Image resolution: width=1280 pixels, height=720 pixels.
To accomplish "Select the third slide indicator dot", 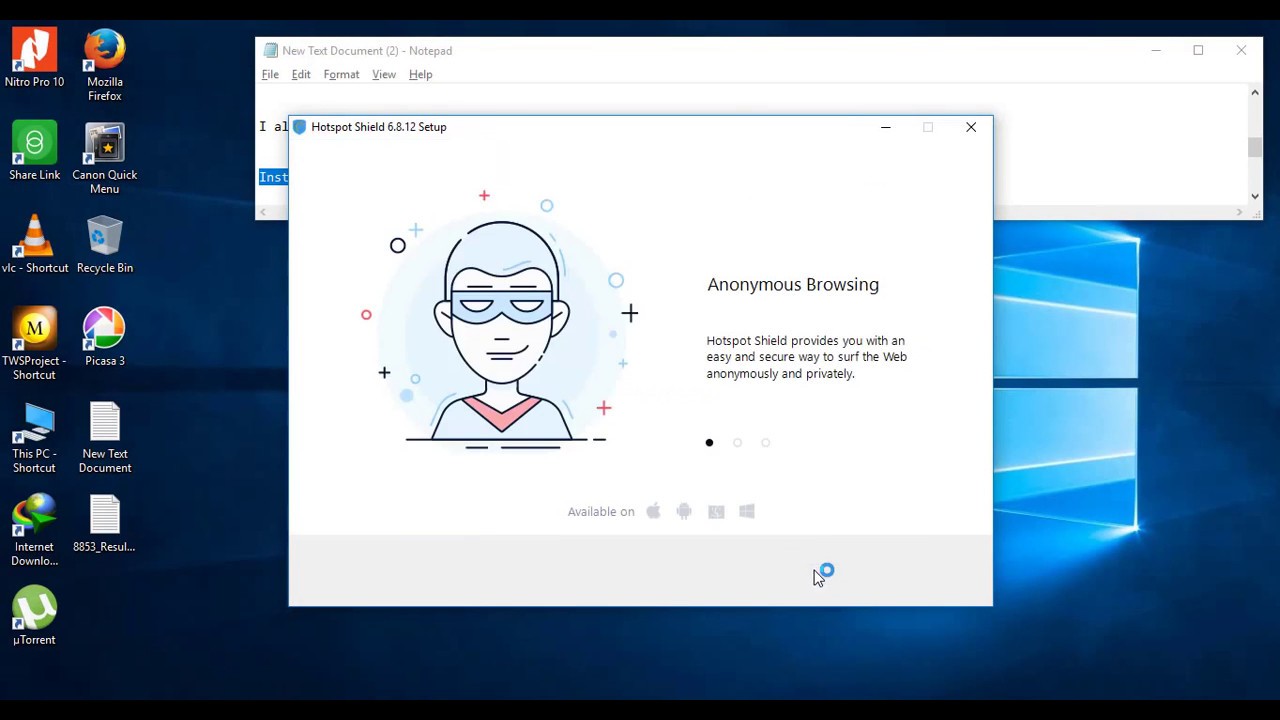I will tap(765, 443).
